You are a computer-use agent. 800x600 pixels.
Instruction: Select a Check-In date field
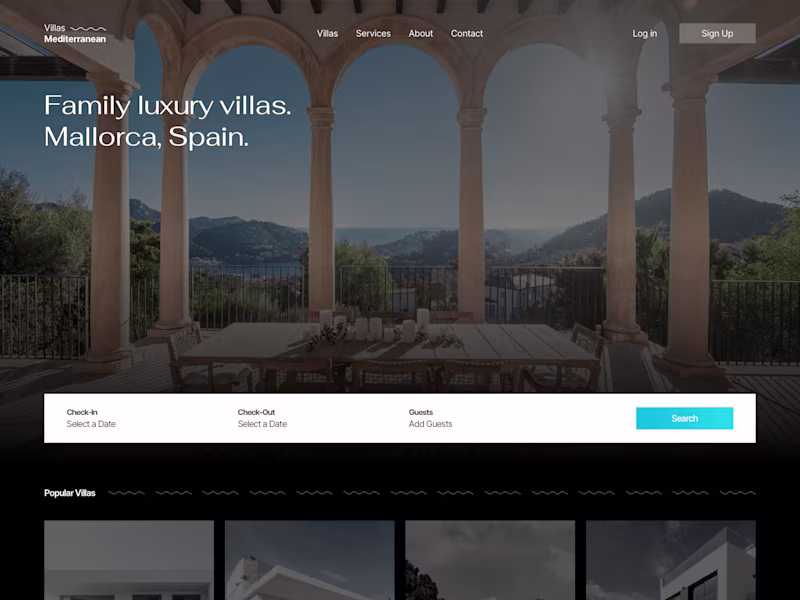click(91, 418)
